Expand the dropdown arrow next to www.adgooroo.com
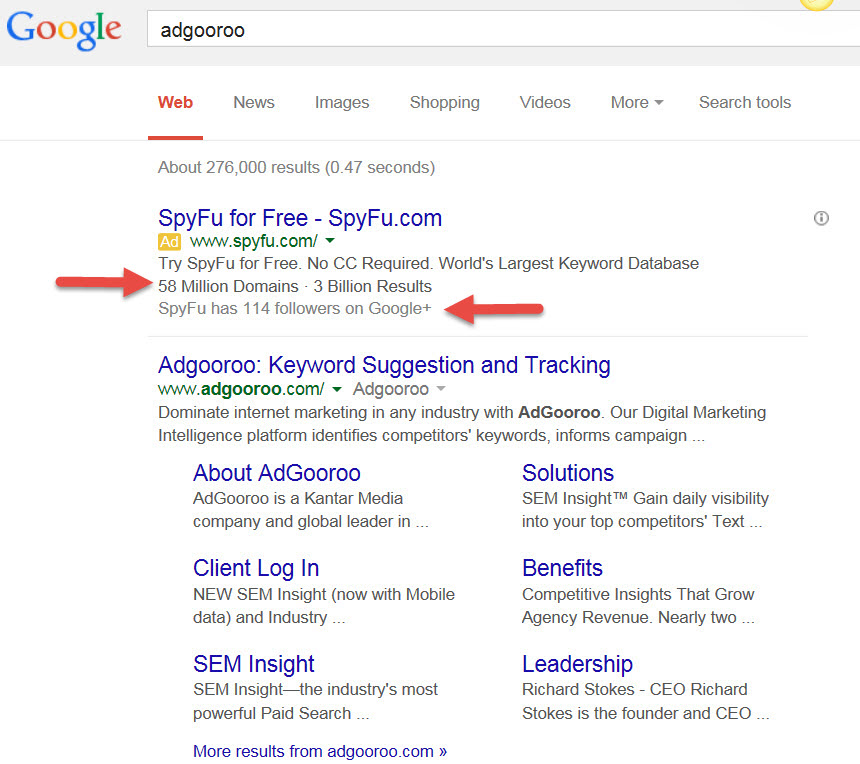The image size is (860, 764). click(x=337, y=388)
